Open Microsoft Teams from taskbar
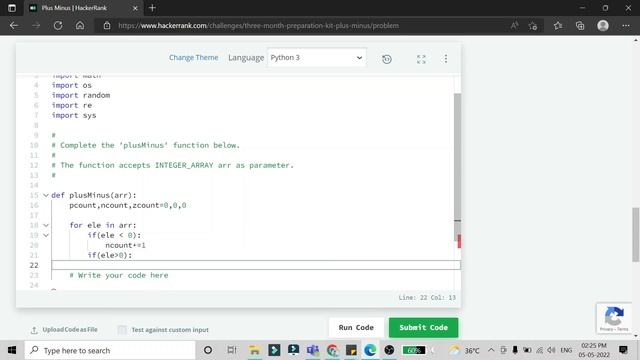640x360 pixels. 313,350
